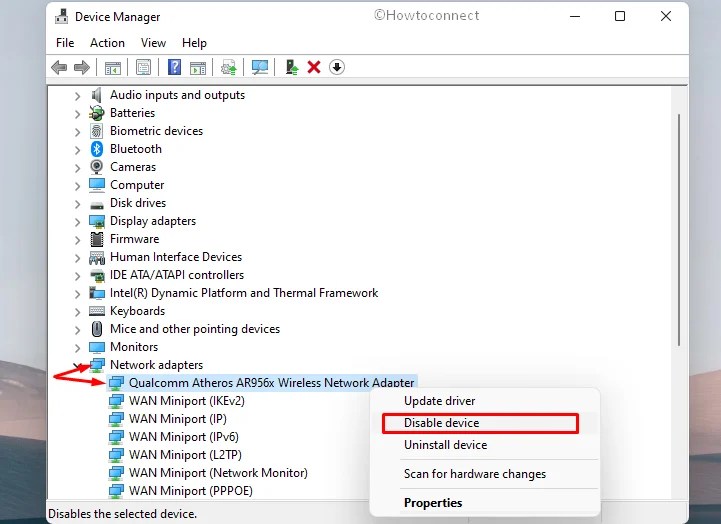Image resolution: width=721 pixels, height=524 pixels.
Task: Click the Bluetooth category icon
Action: click(97, 149)
